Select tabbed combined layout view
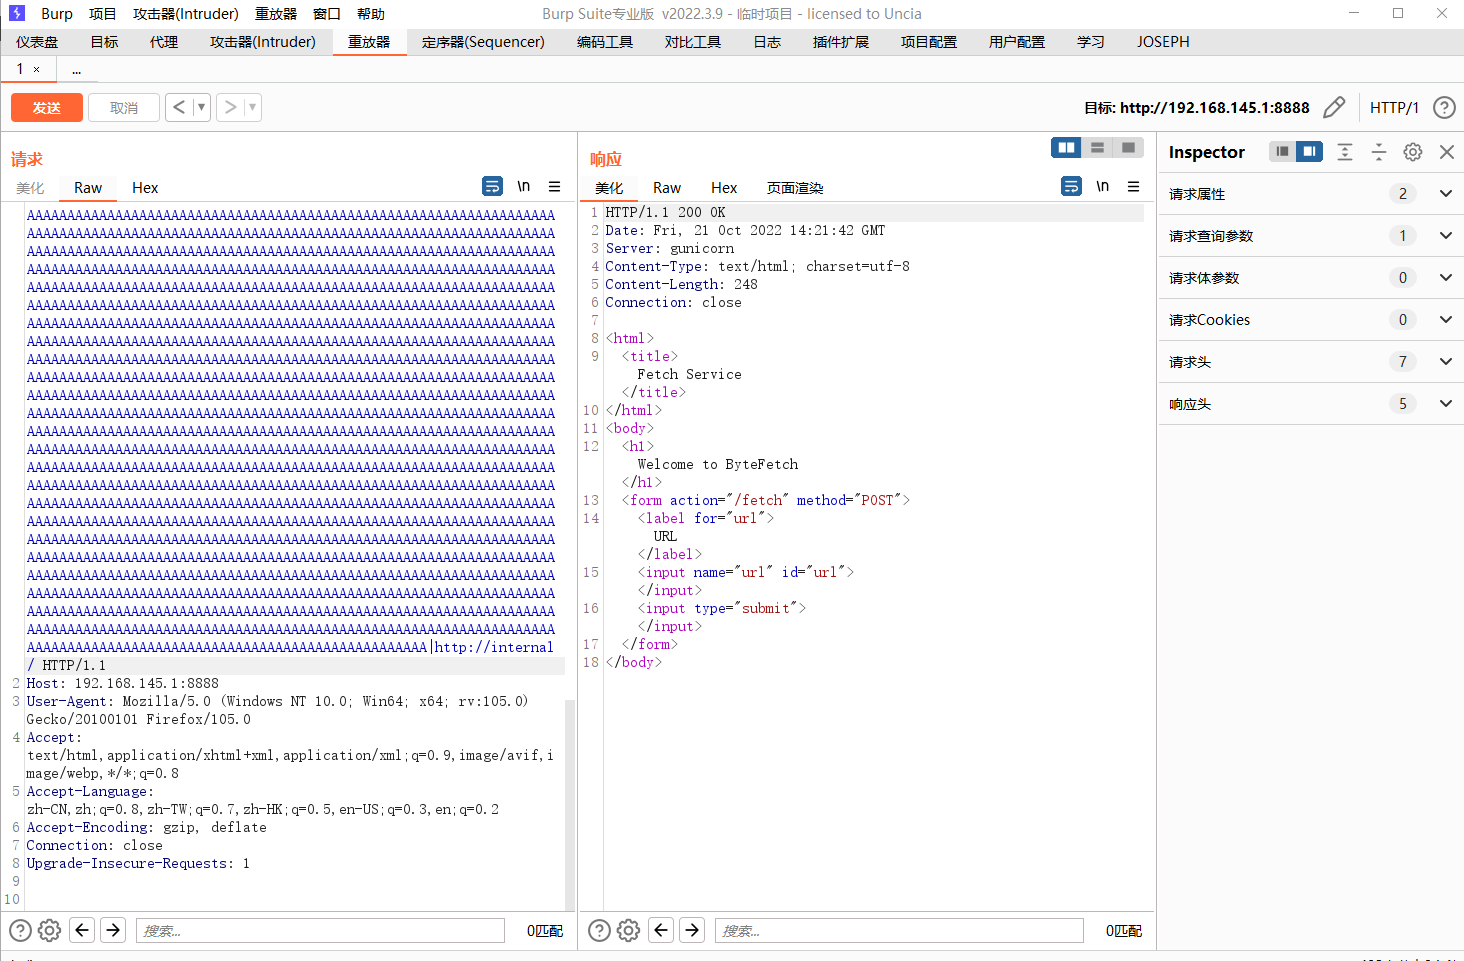The height and width of the screenshot is (961, 1464). (1128, 147)
